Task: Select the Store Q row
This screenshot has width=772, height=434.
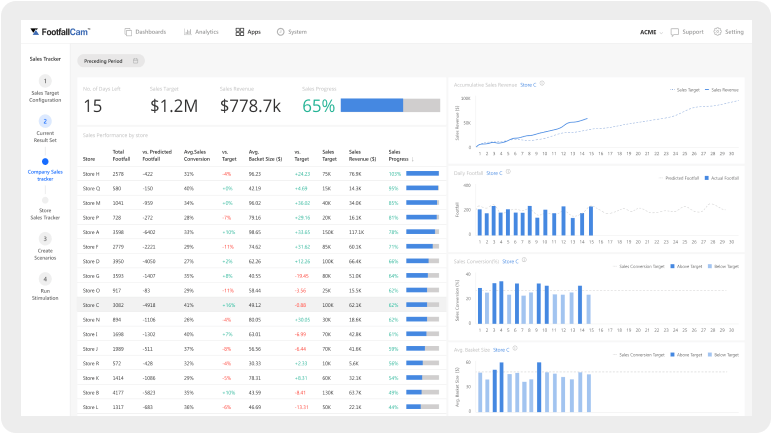Action: [261, 189]
